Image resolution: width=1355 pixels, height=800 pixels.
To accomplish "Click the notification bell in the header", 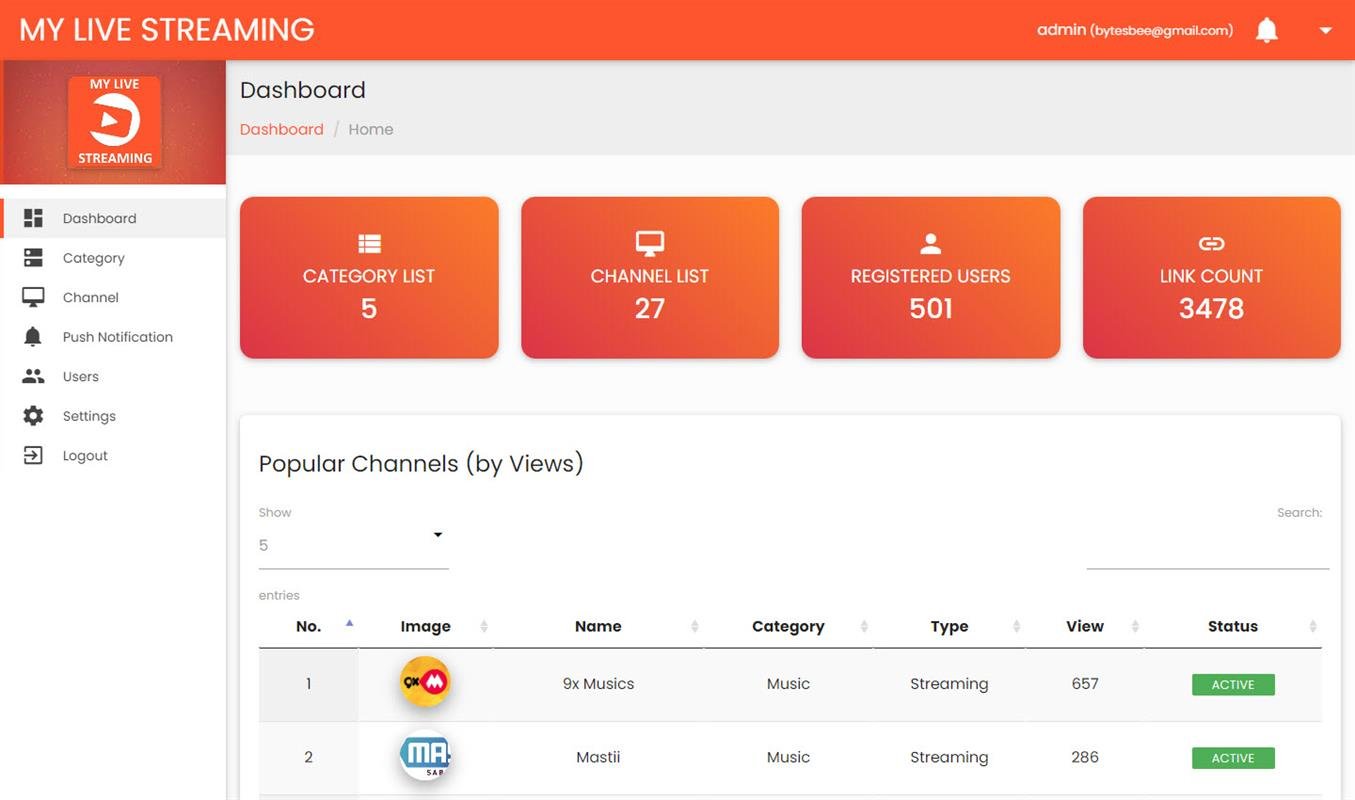I will click(1266, 29).
